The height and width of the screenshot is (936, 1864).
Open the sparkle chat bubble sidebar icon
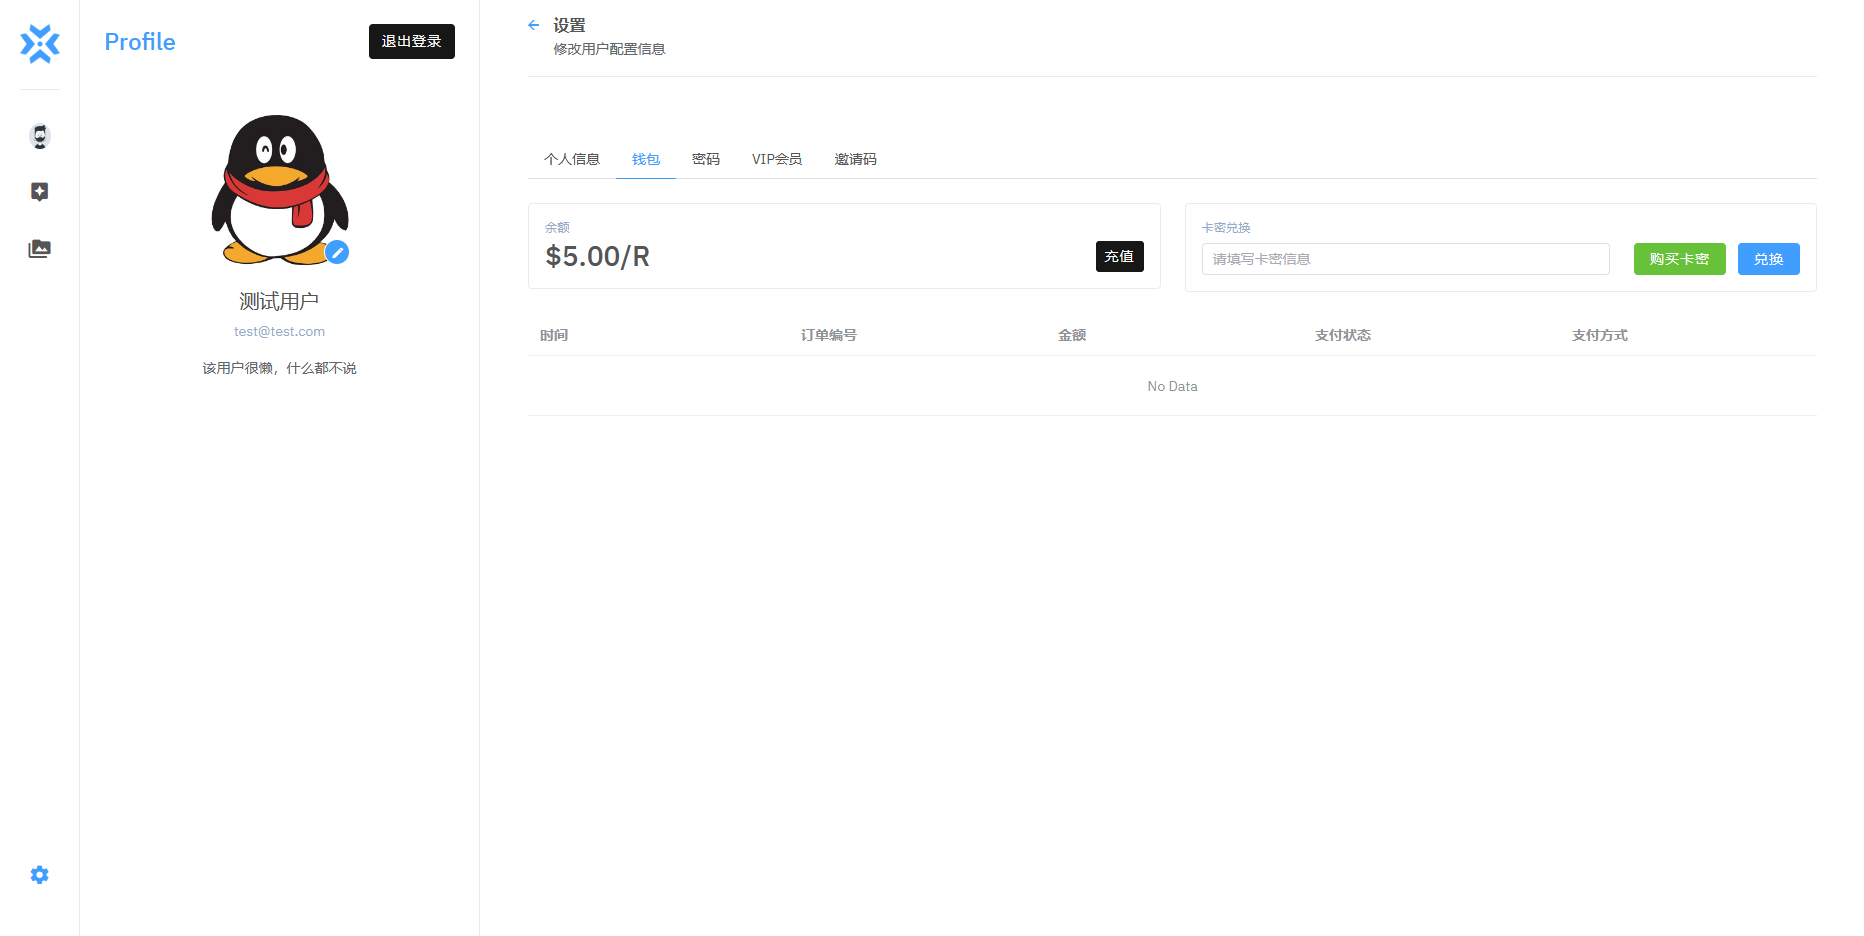tap(40, 192)
